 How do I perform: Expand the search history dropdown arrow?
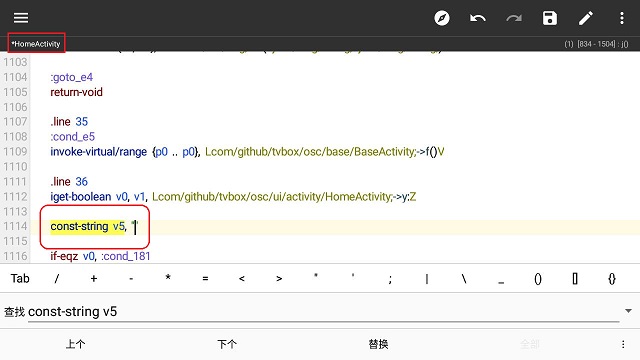pyautogui.click(x=628, y=311)
